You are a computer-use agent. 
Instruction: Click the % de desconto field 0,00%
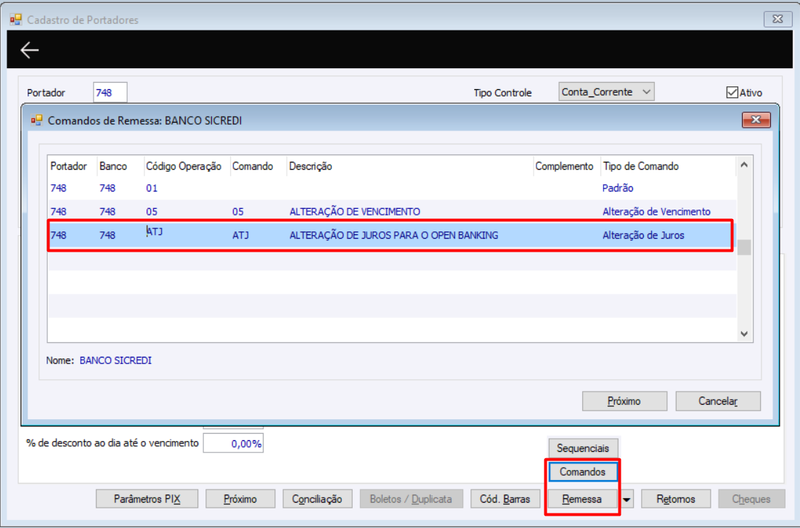pyautogui.click(x=233, y=443)
